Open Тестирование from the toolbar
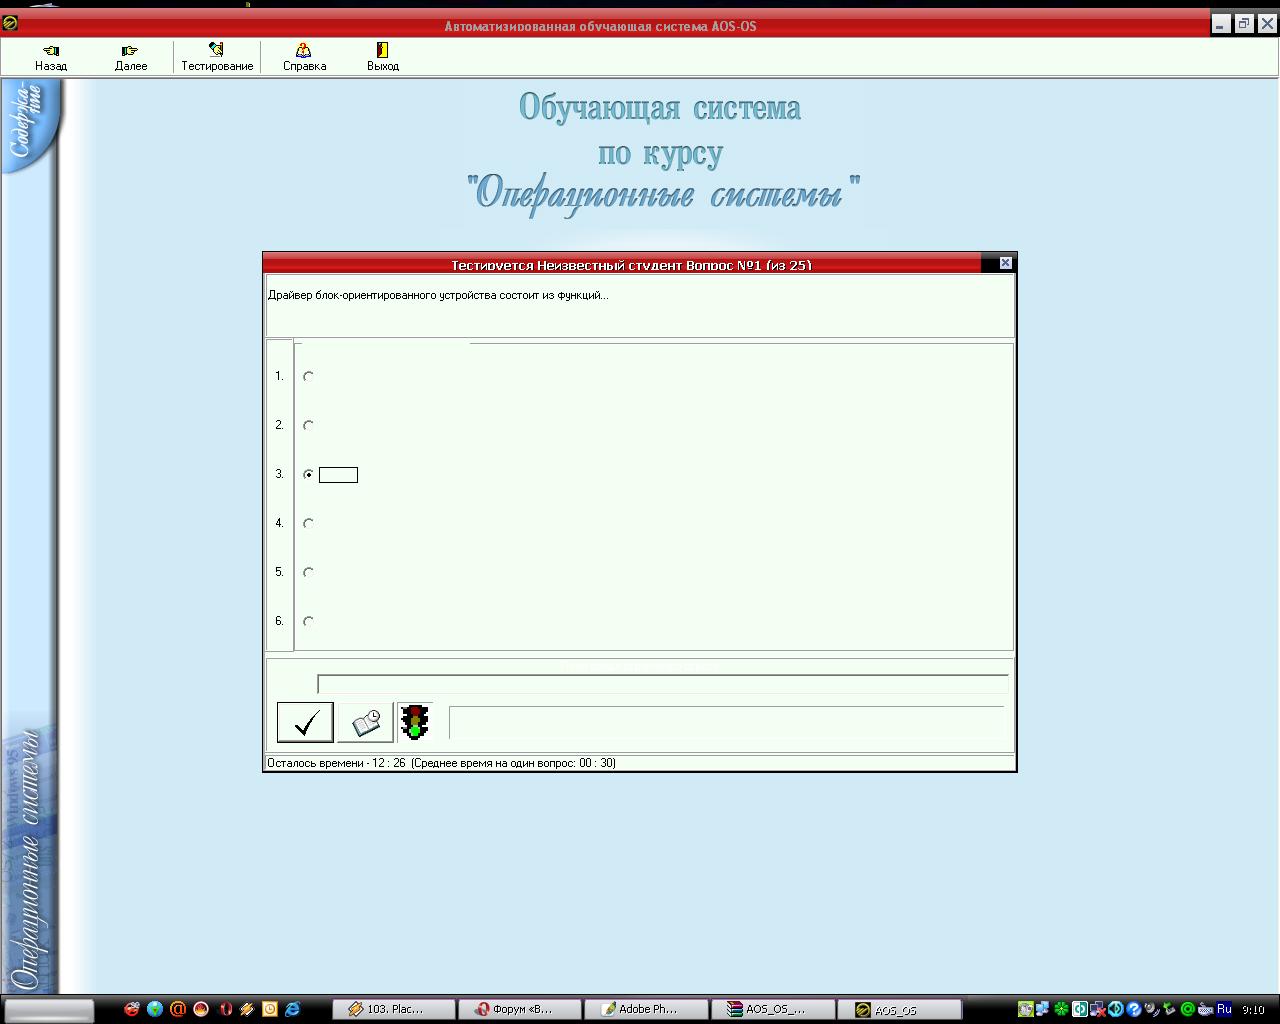 [x=216, y=50]
